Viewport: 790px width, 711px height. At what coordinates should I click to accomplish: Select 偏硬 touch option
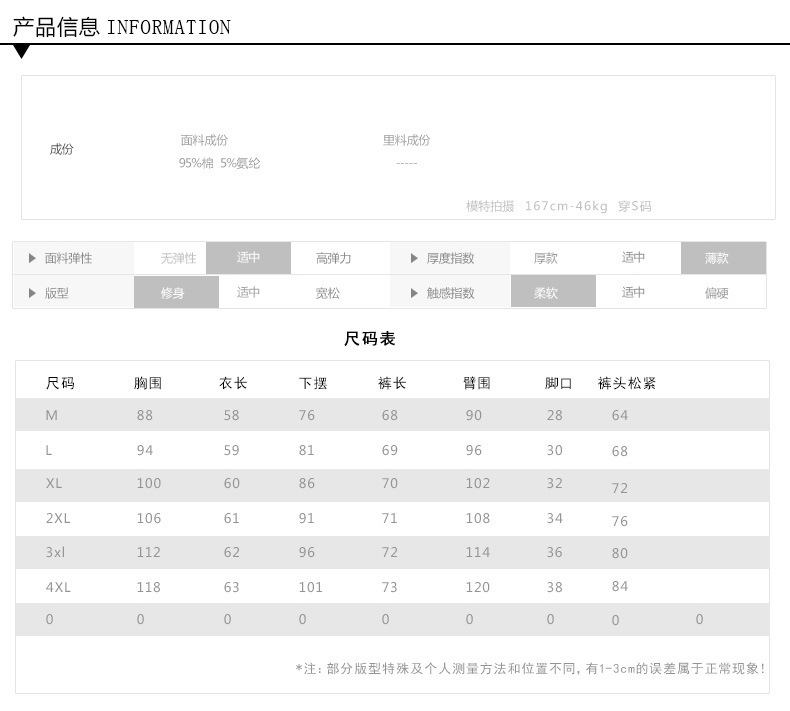pyautogui.click(x=716, y=293)
